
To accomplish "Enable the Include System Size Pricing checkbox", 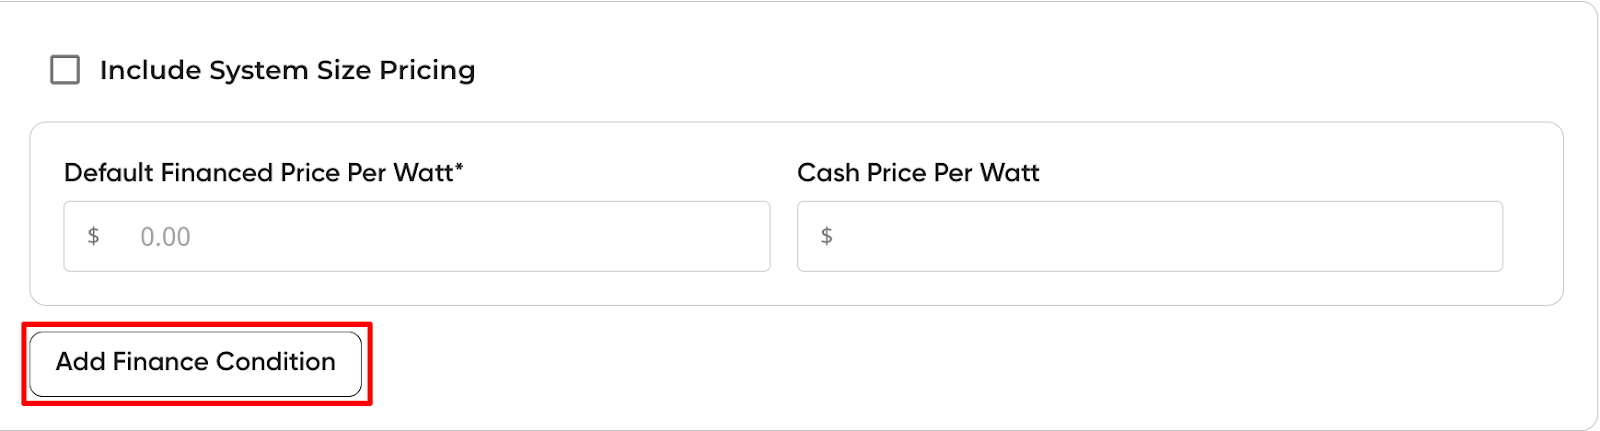I will 65,70.
